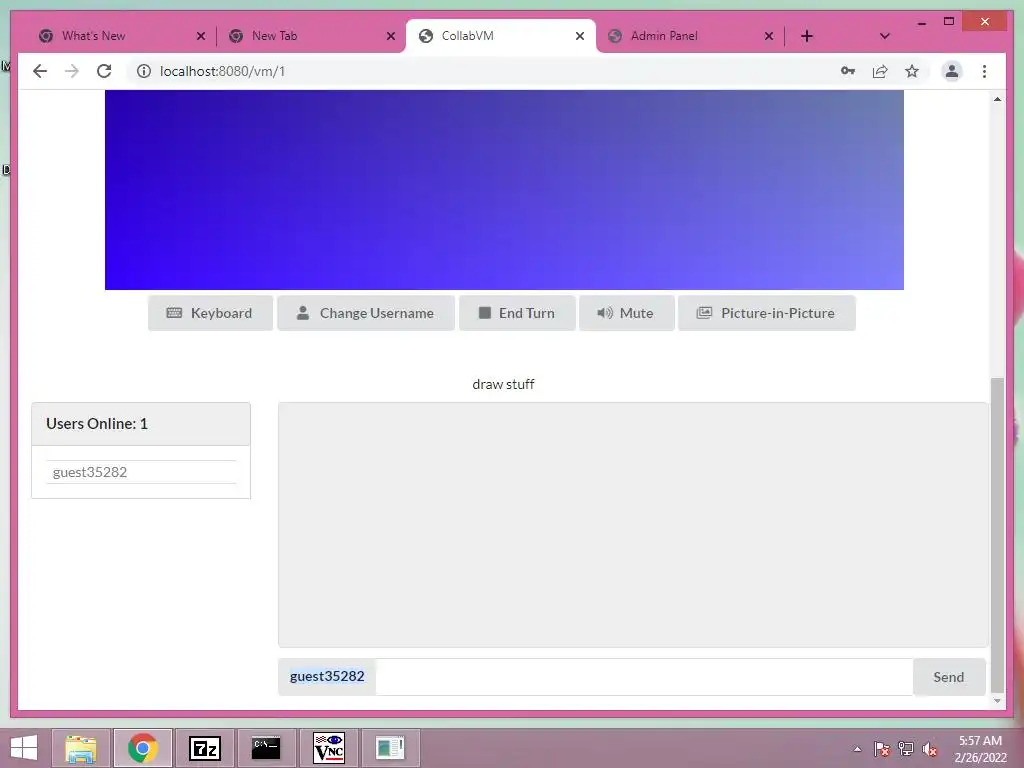Viewport: 1024px width, 768px height.
Task: Open the on-screen Keyboard button
Action: pyautogui.click(x=210, y=313)
